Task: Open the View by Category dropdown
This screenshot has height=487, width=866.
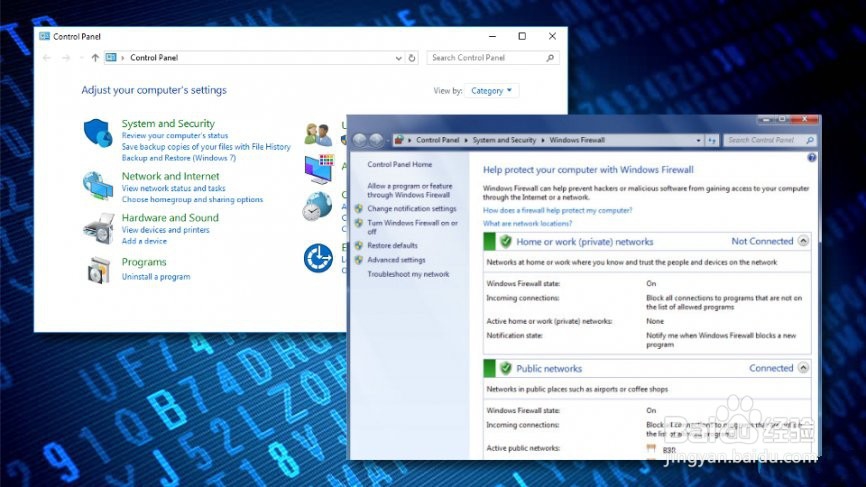Action: coord(492,91)
